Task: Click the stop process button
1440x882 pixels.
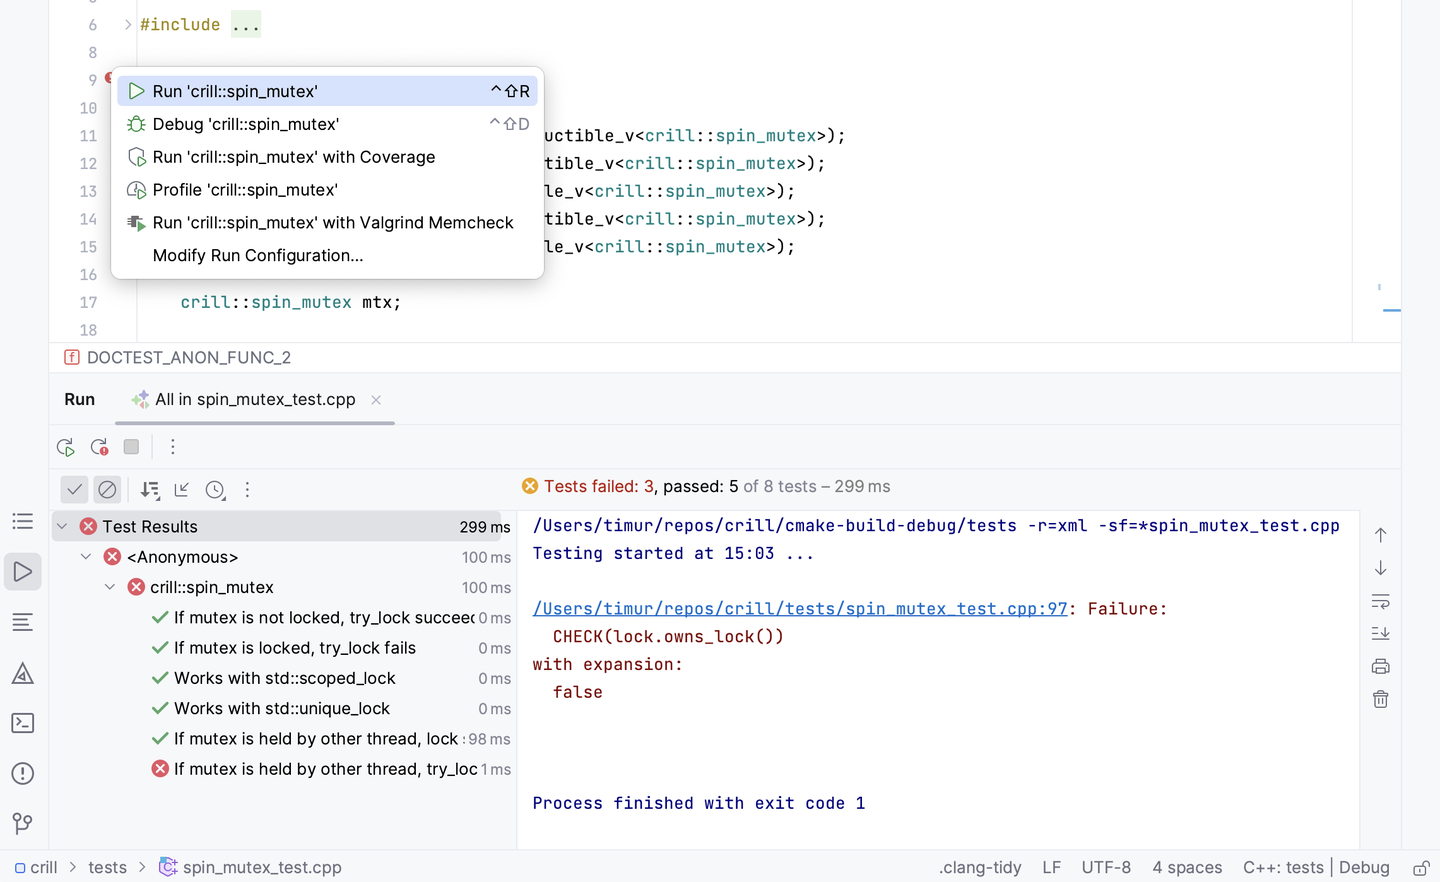Action: pos(131,447)
